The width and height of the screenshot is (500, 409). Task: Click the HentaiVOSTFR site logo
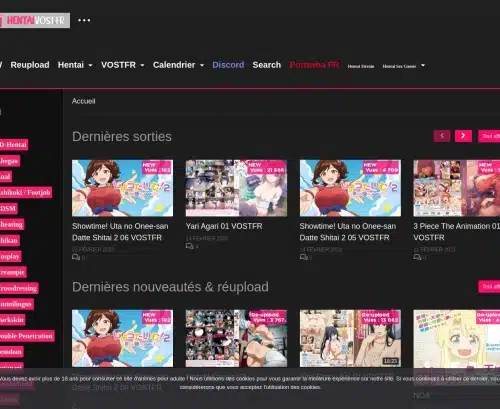[35, 20]
